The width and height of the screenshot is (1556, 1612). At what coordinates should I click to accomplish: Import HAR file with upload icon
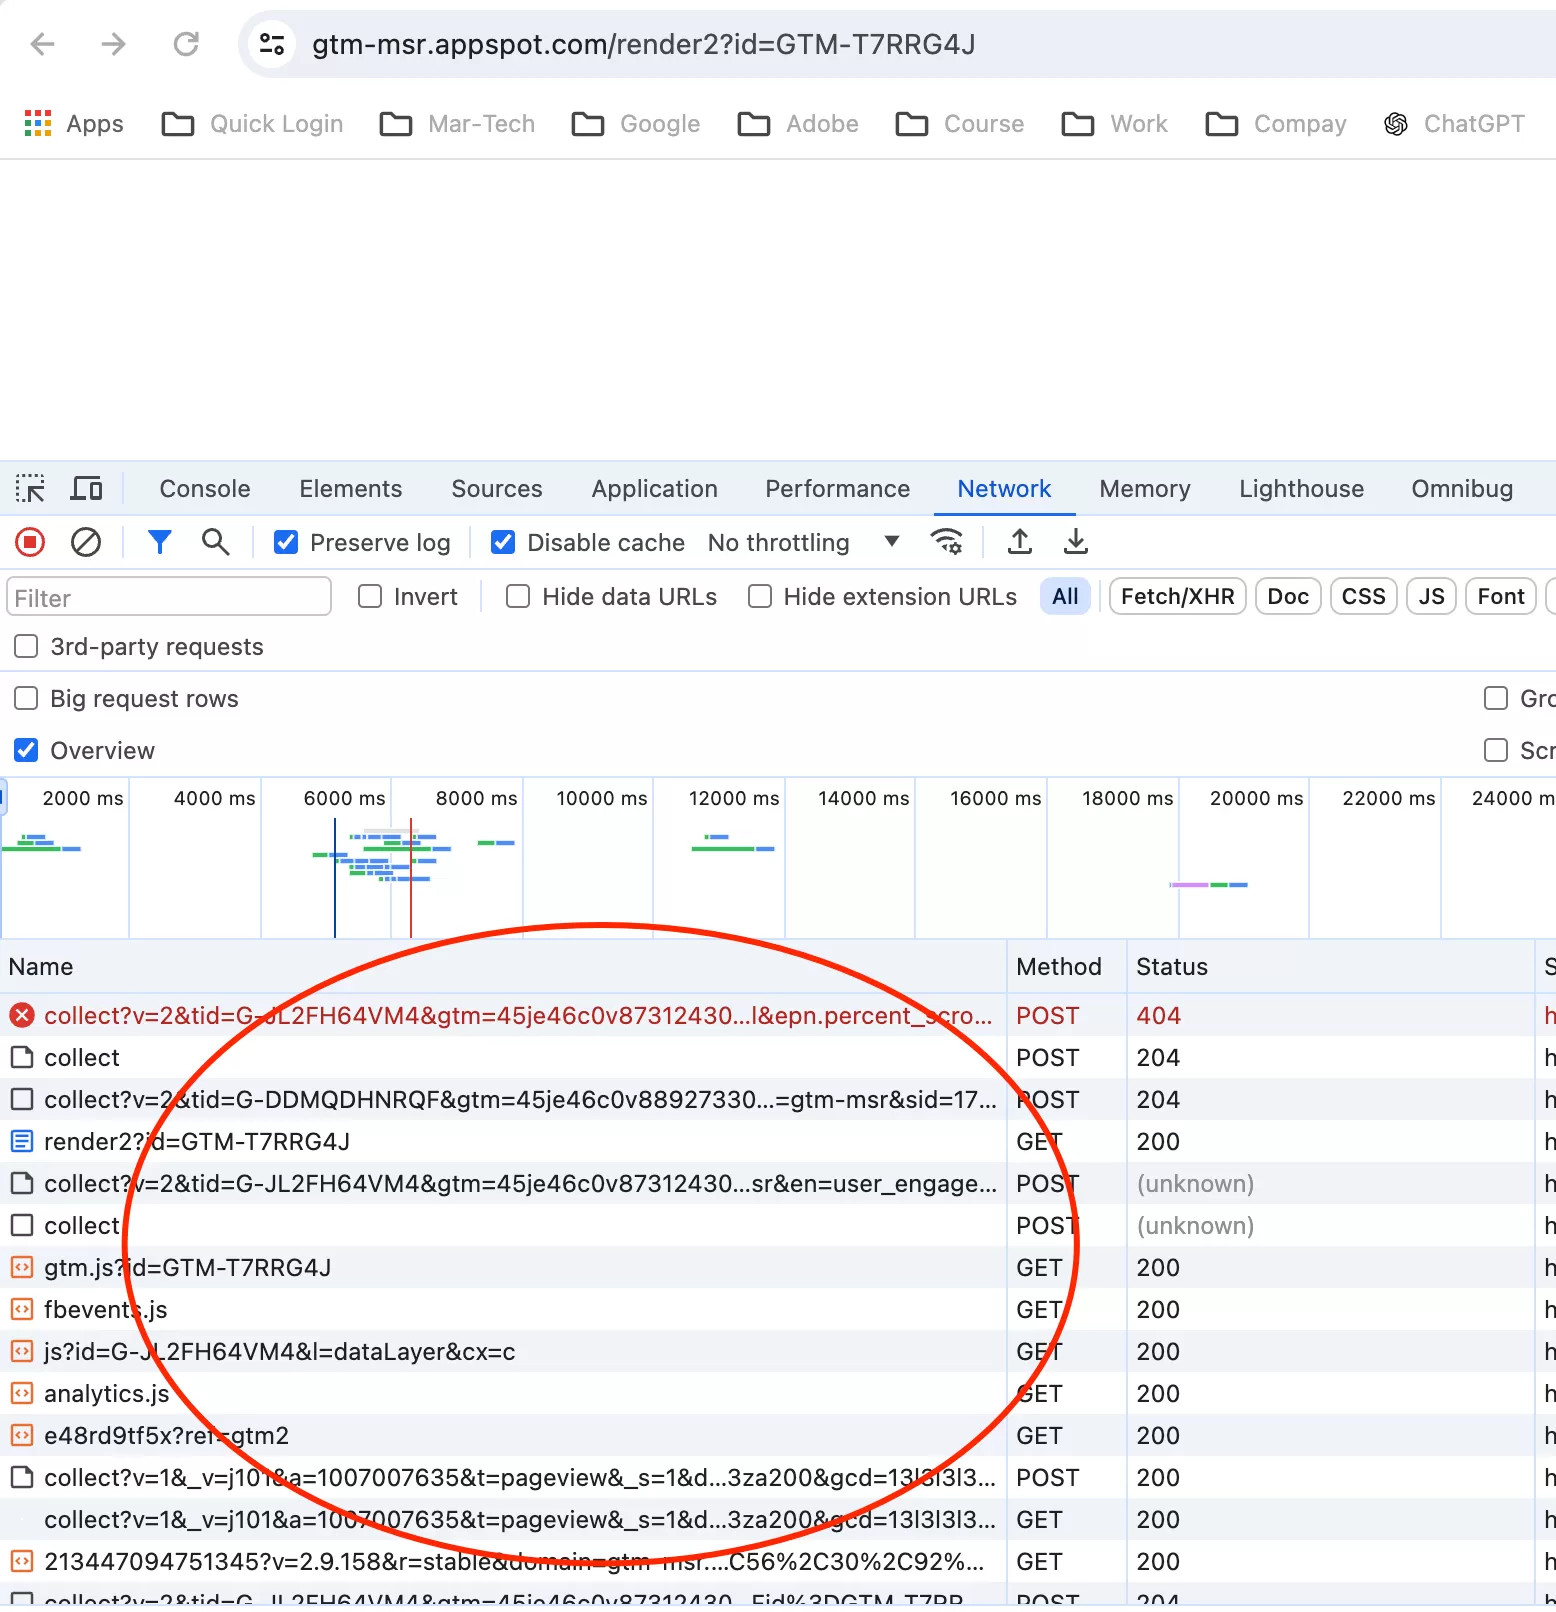[x=1020, y=542]
